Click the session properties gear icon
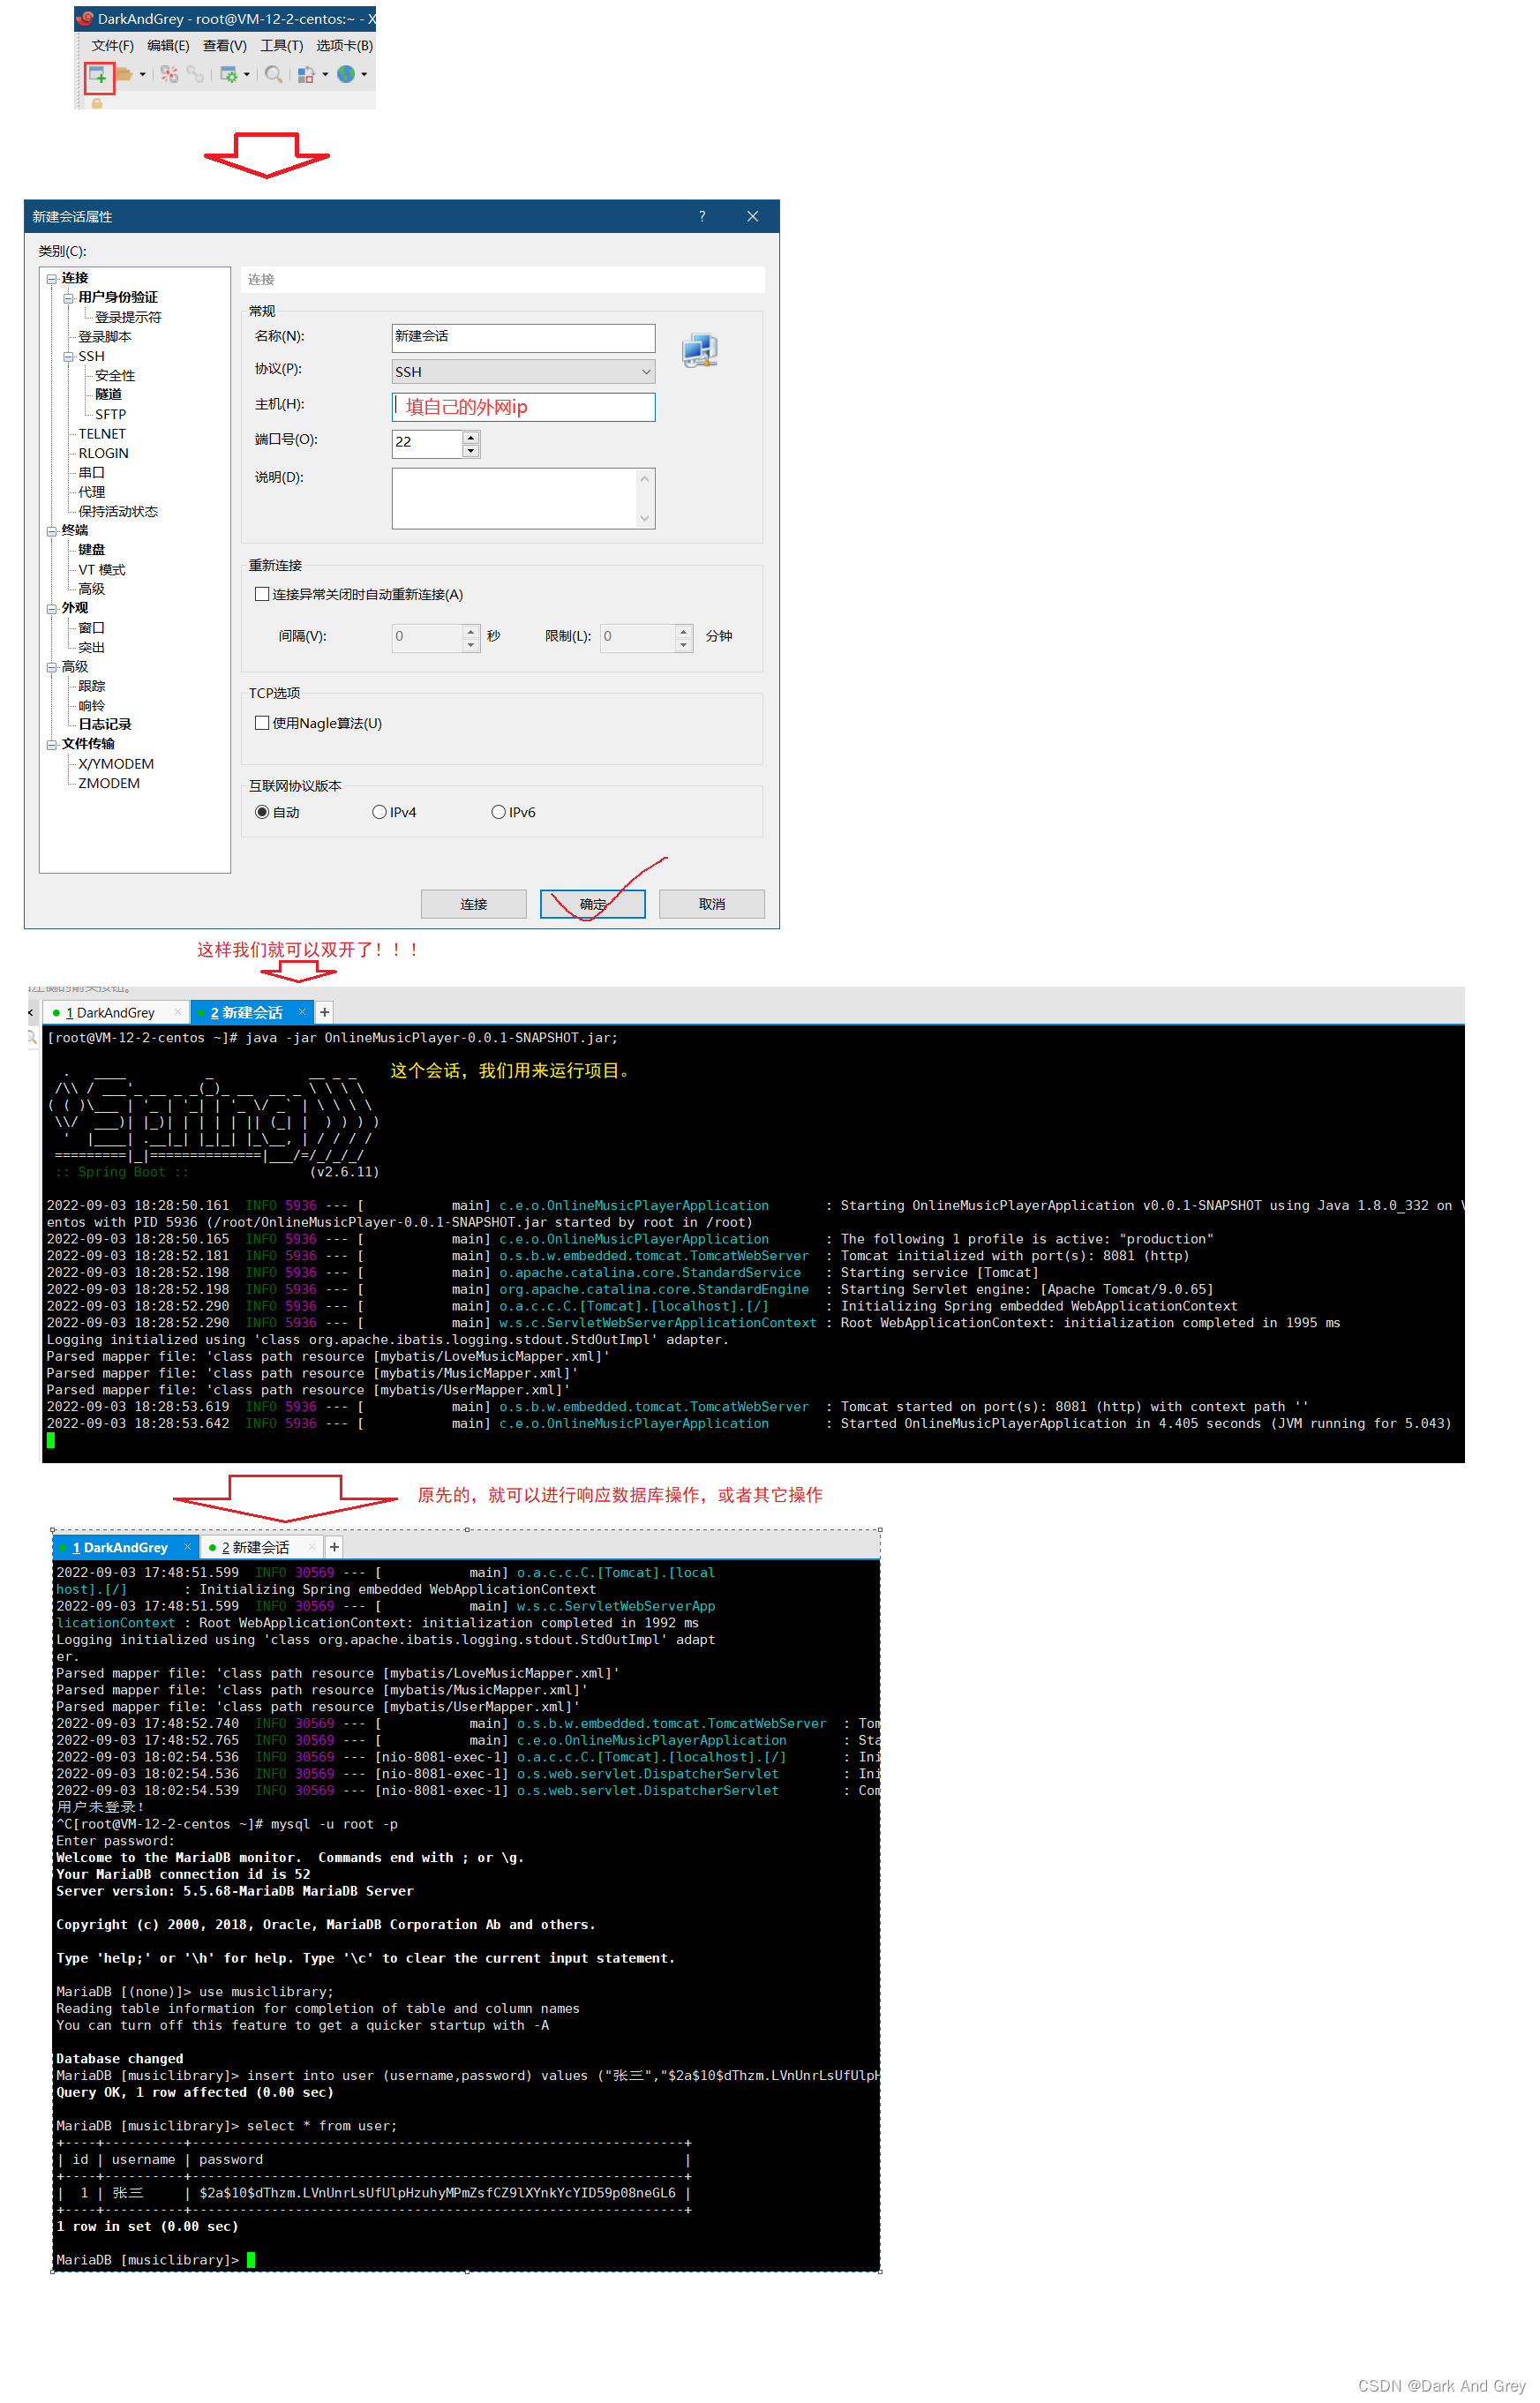Image resolution: width=1540 pixels, height=2403 pixels. [x=228, y=75]
